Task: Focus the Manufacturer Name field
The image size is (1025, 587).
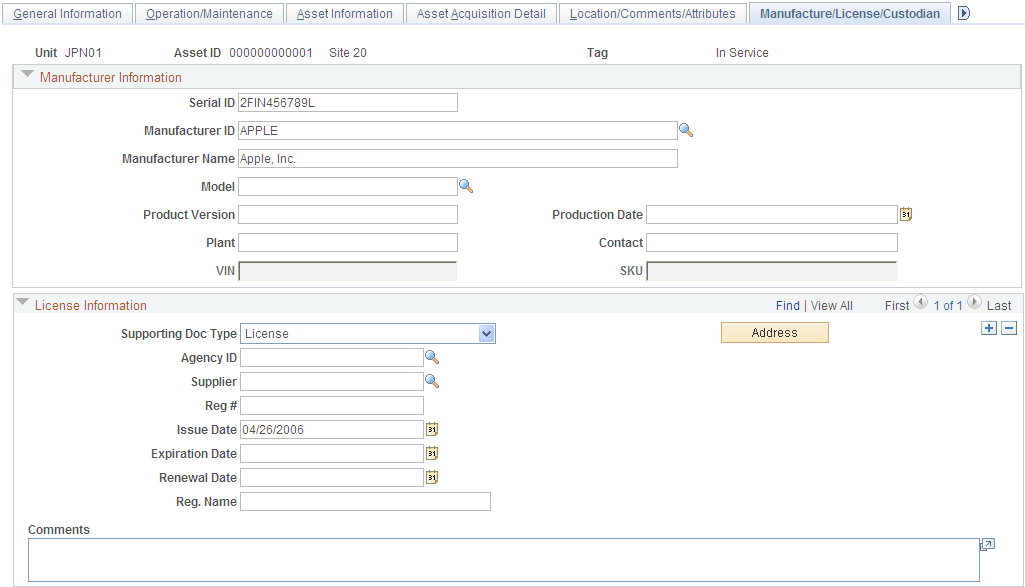Action: click(x=458, y=159)
